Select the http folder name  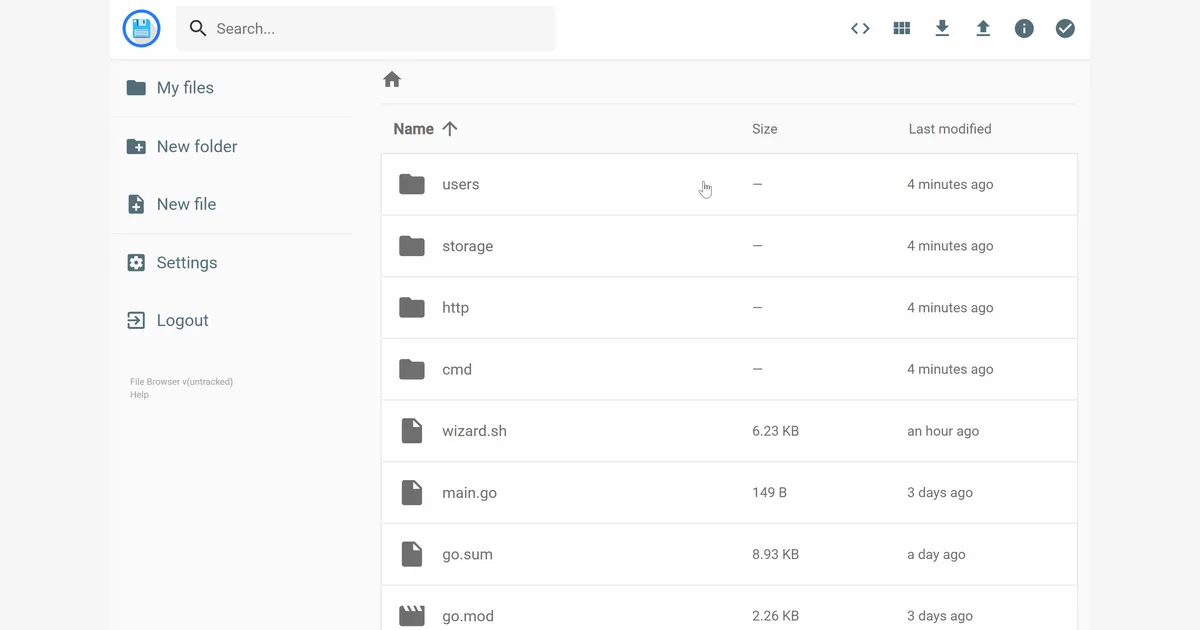pos(455,308)
